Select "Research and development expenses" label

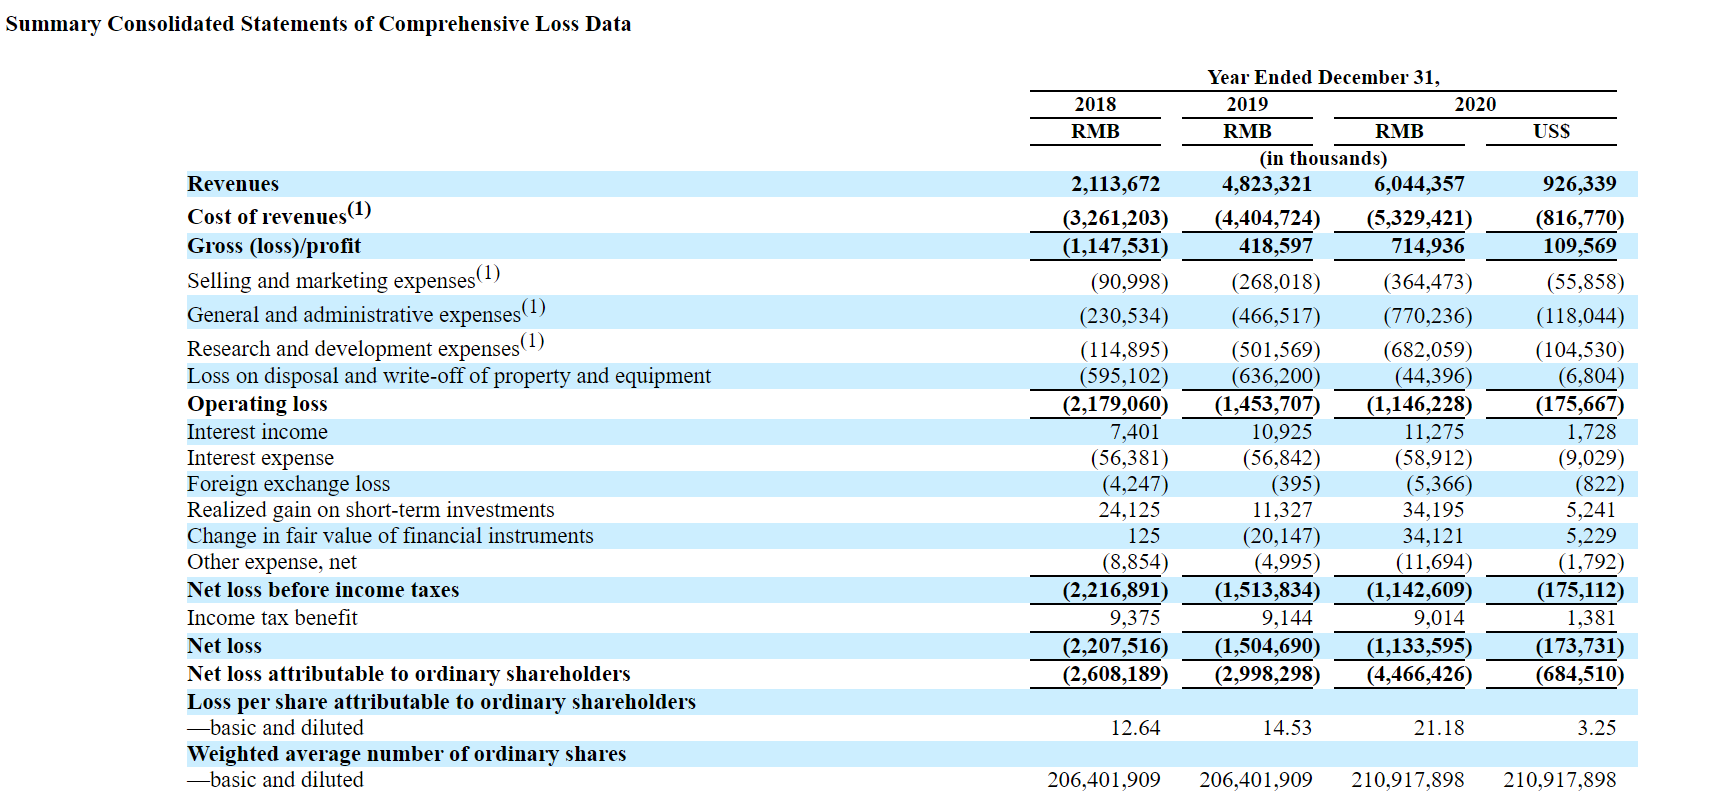[x=365, y=346]
